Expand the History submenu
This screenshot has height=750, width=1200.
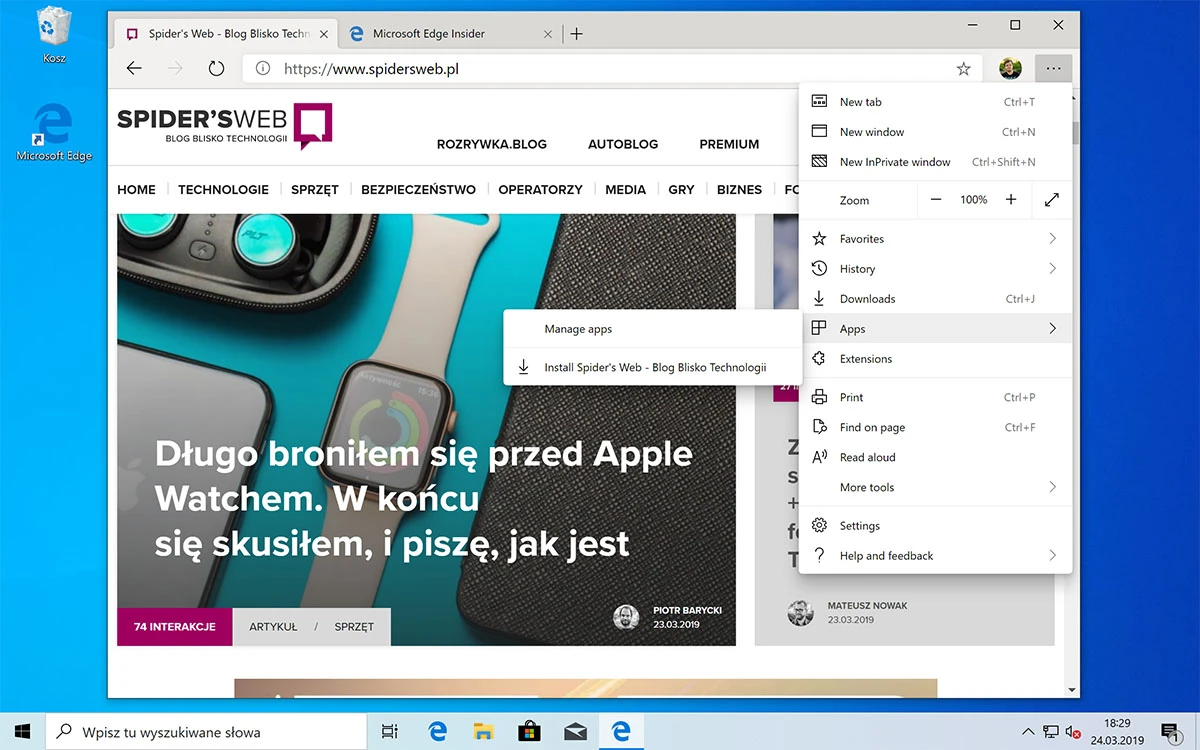(935, 269)
